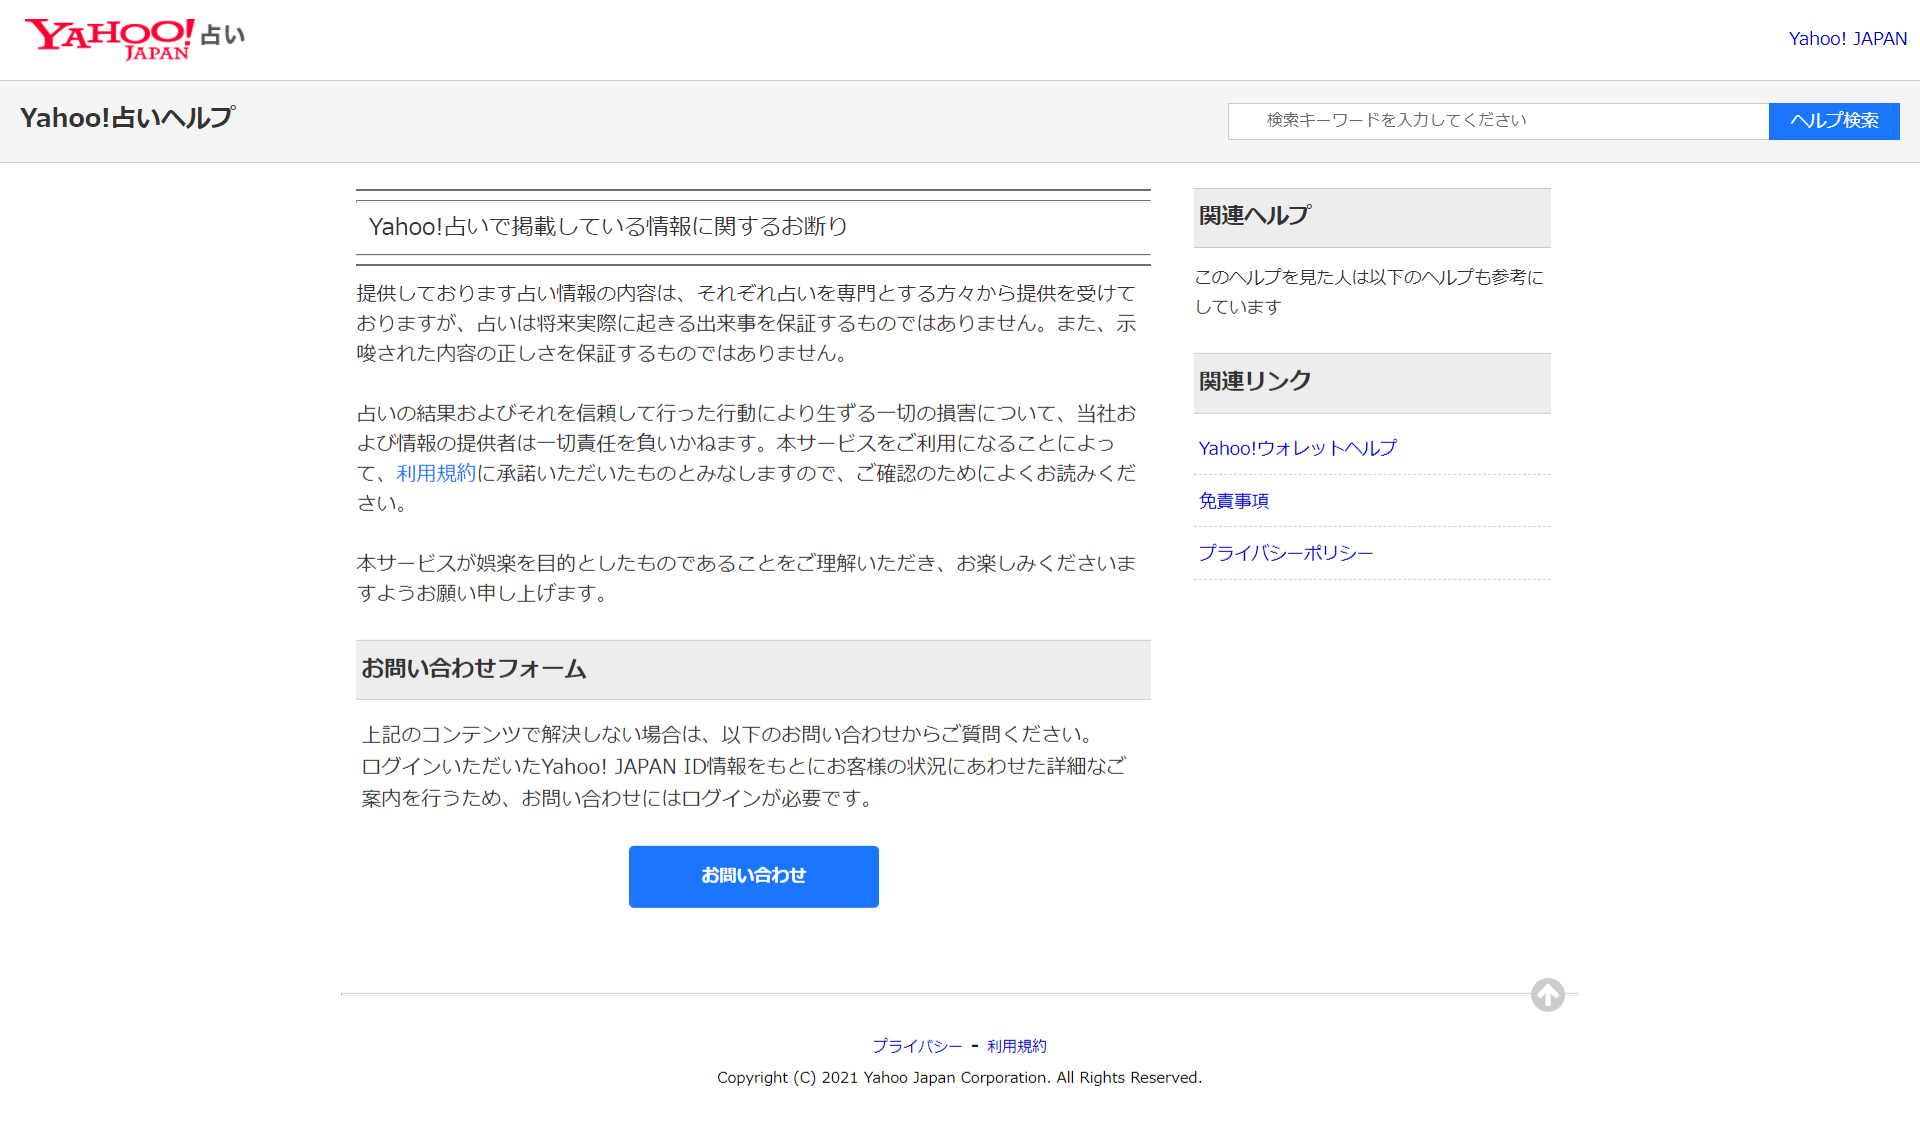The image size is (1920, 1130).
Task: Open the Yahoo! JAPAN link at top right
Action: tap(1846, 39)
